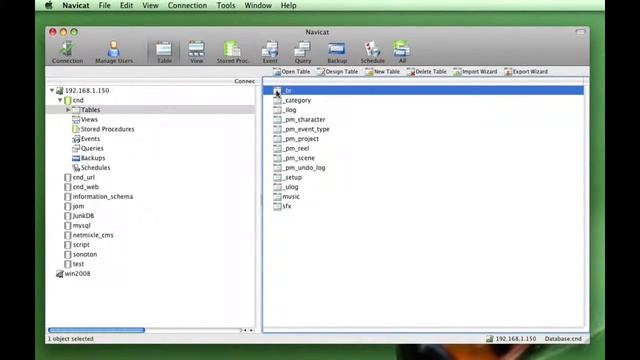Select the _pm_project table
640x360 pixels.
[x=296, y=139]
